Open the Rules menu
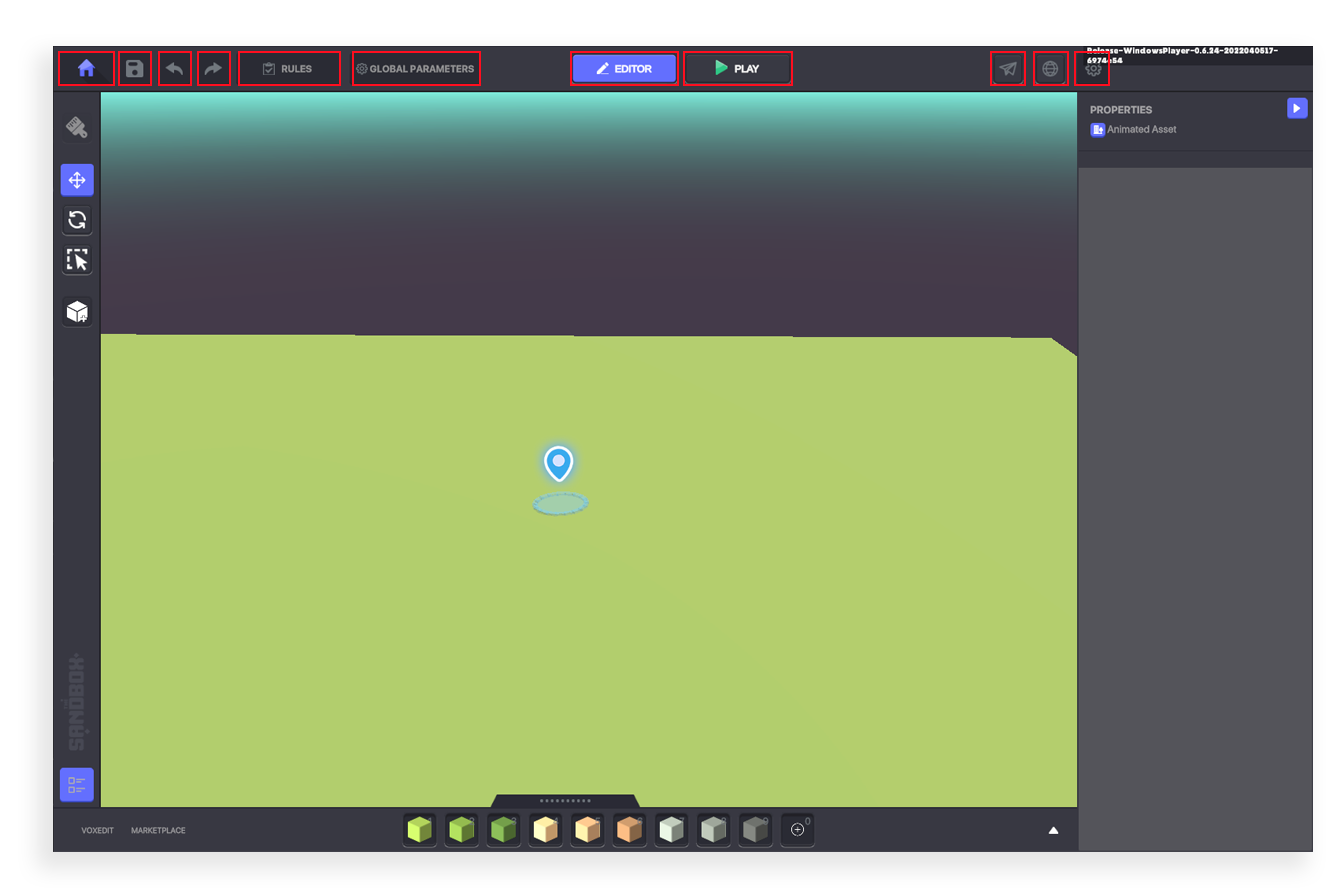The height and width of the screenshot is (896, 1344). tap(288, 69)
